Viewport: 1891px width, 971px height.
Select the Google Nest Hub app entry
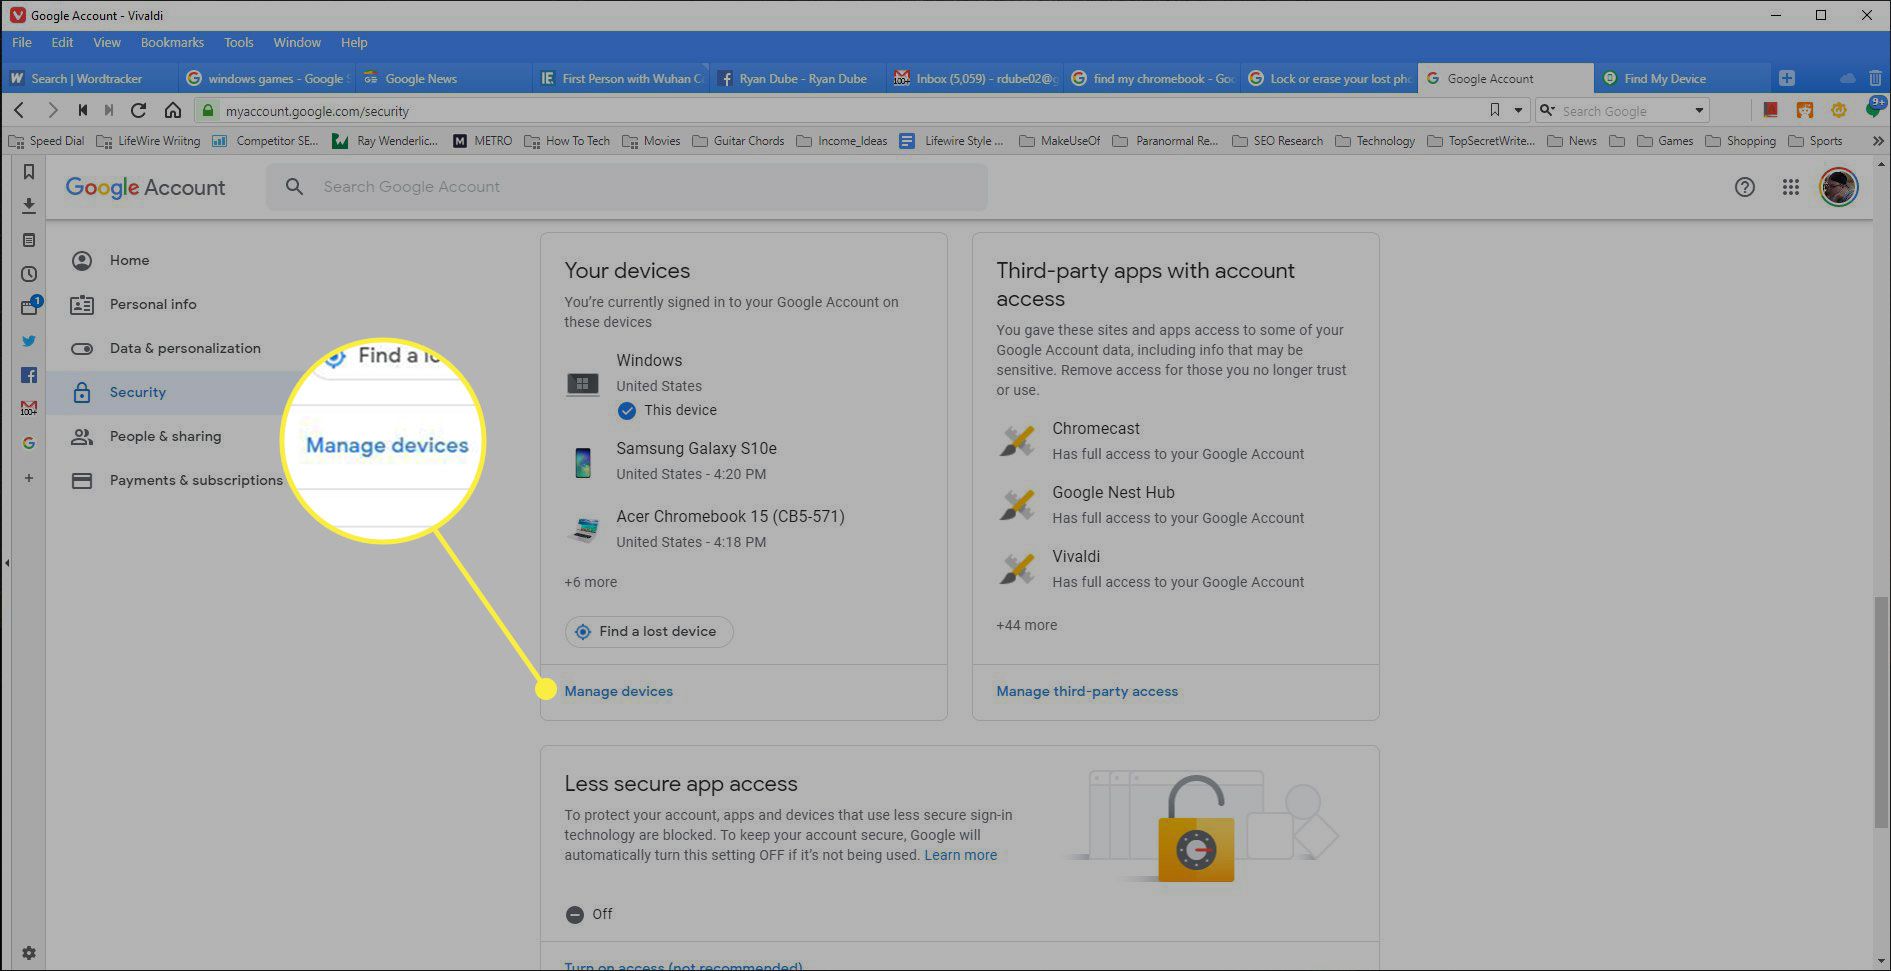click(x=1150, y=505)
